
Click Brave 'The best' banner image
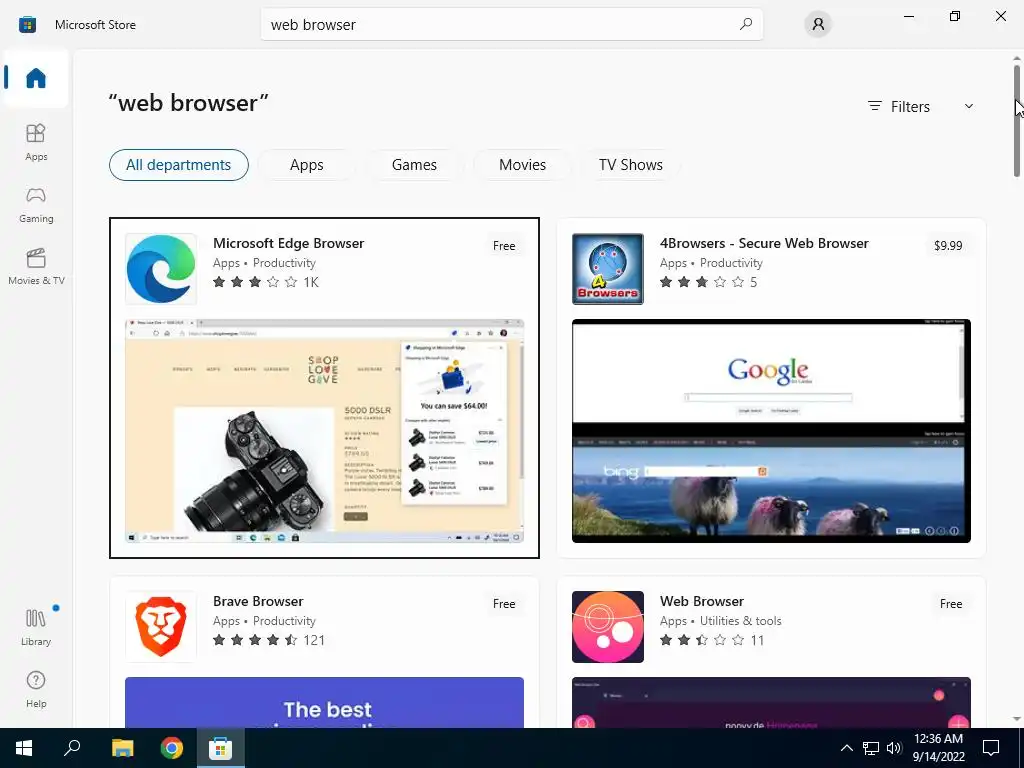[x=325, y=703]
